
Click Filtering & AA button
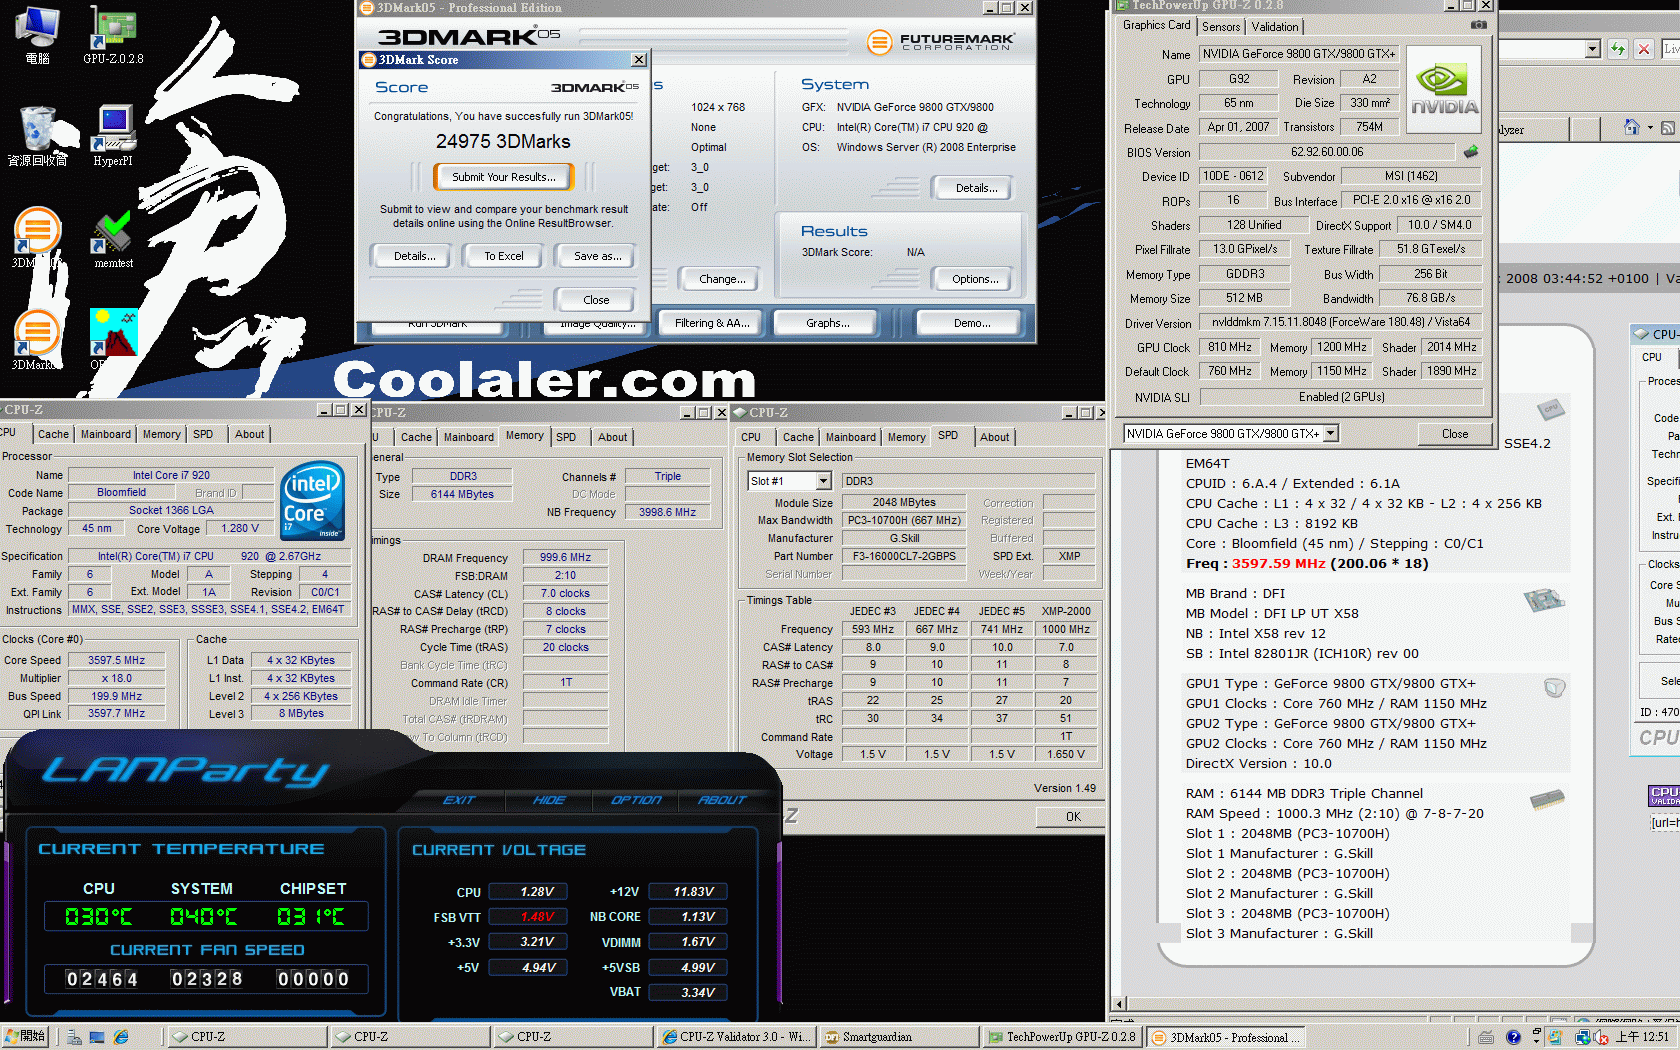pyautogui.click(x=712, y=323)
